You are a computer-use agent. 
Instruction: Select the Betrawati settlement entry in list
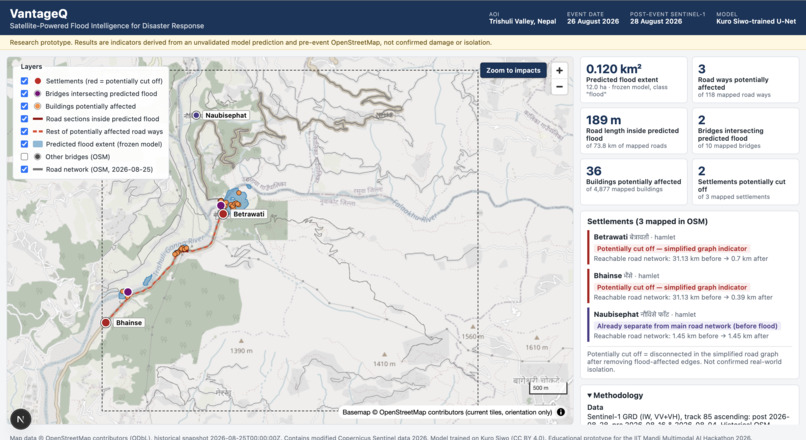coord(689,247)
